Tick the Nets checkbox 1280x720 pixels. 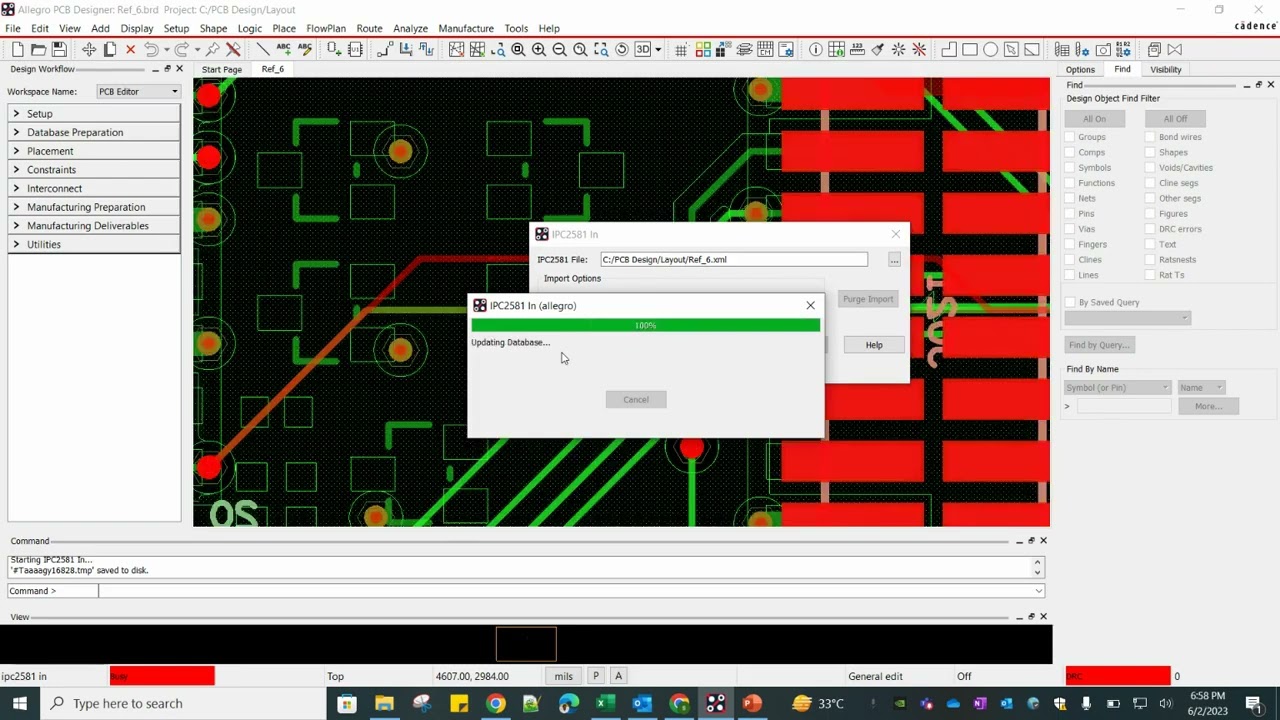1070,198
